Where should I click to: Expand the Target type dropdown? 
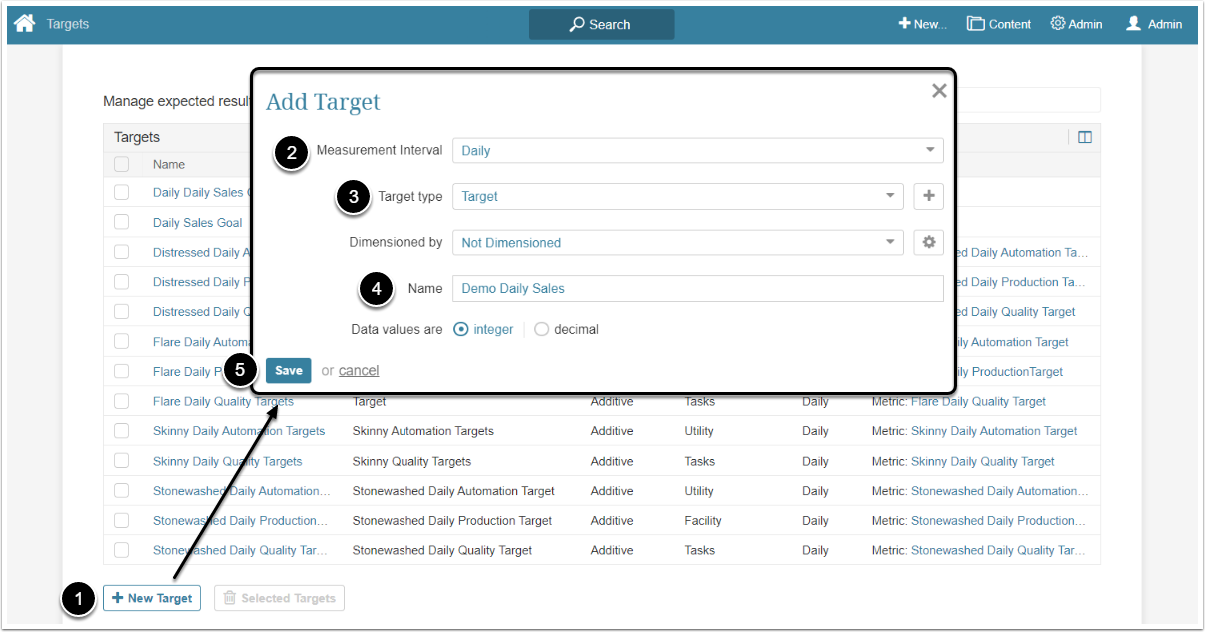677,196
